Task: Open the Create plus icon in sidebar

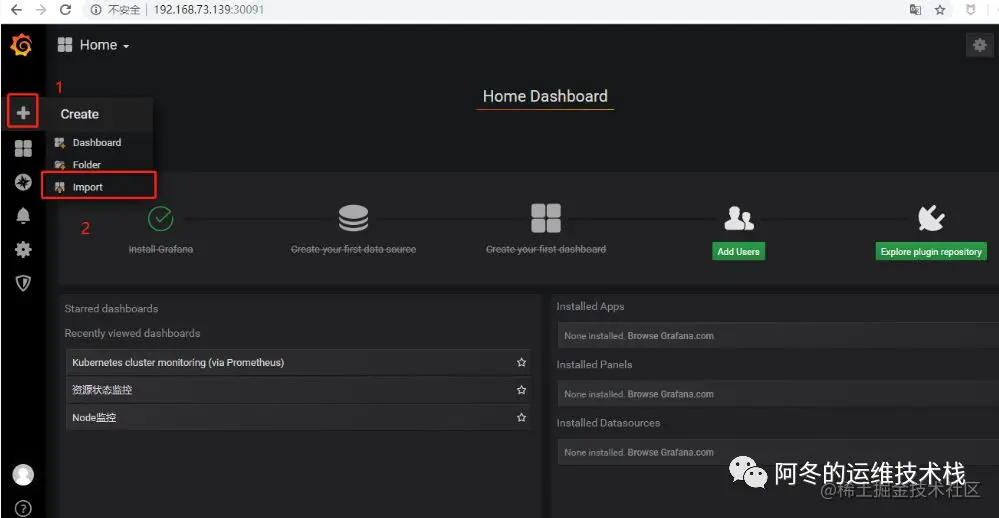Action: coord(23,113)
